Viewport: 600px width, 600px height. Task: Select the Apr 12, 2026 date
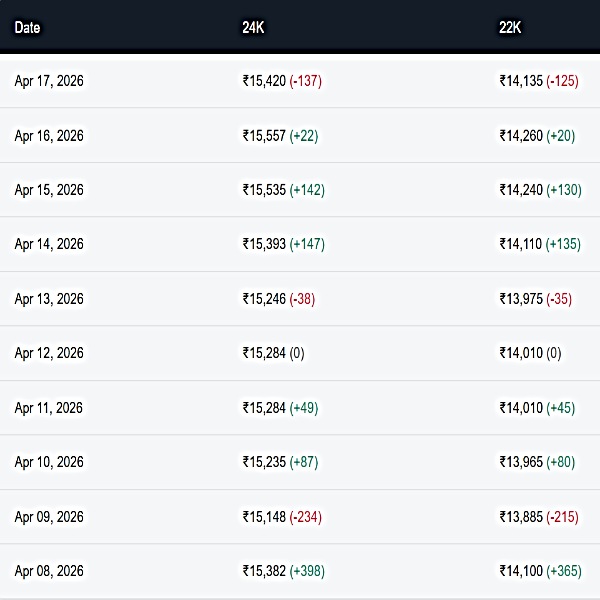[x=49, y=353]
